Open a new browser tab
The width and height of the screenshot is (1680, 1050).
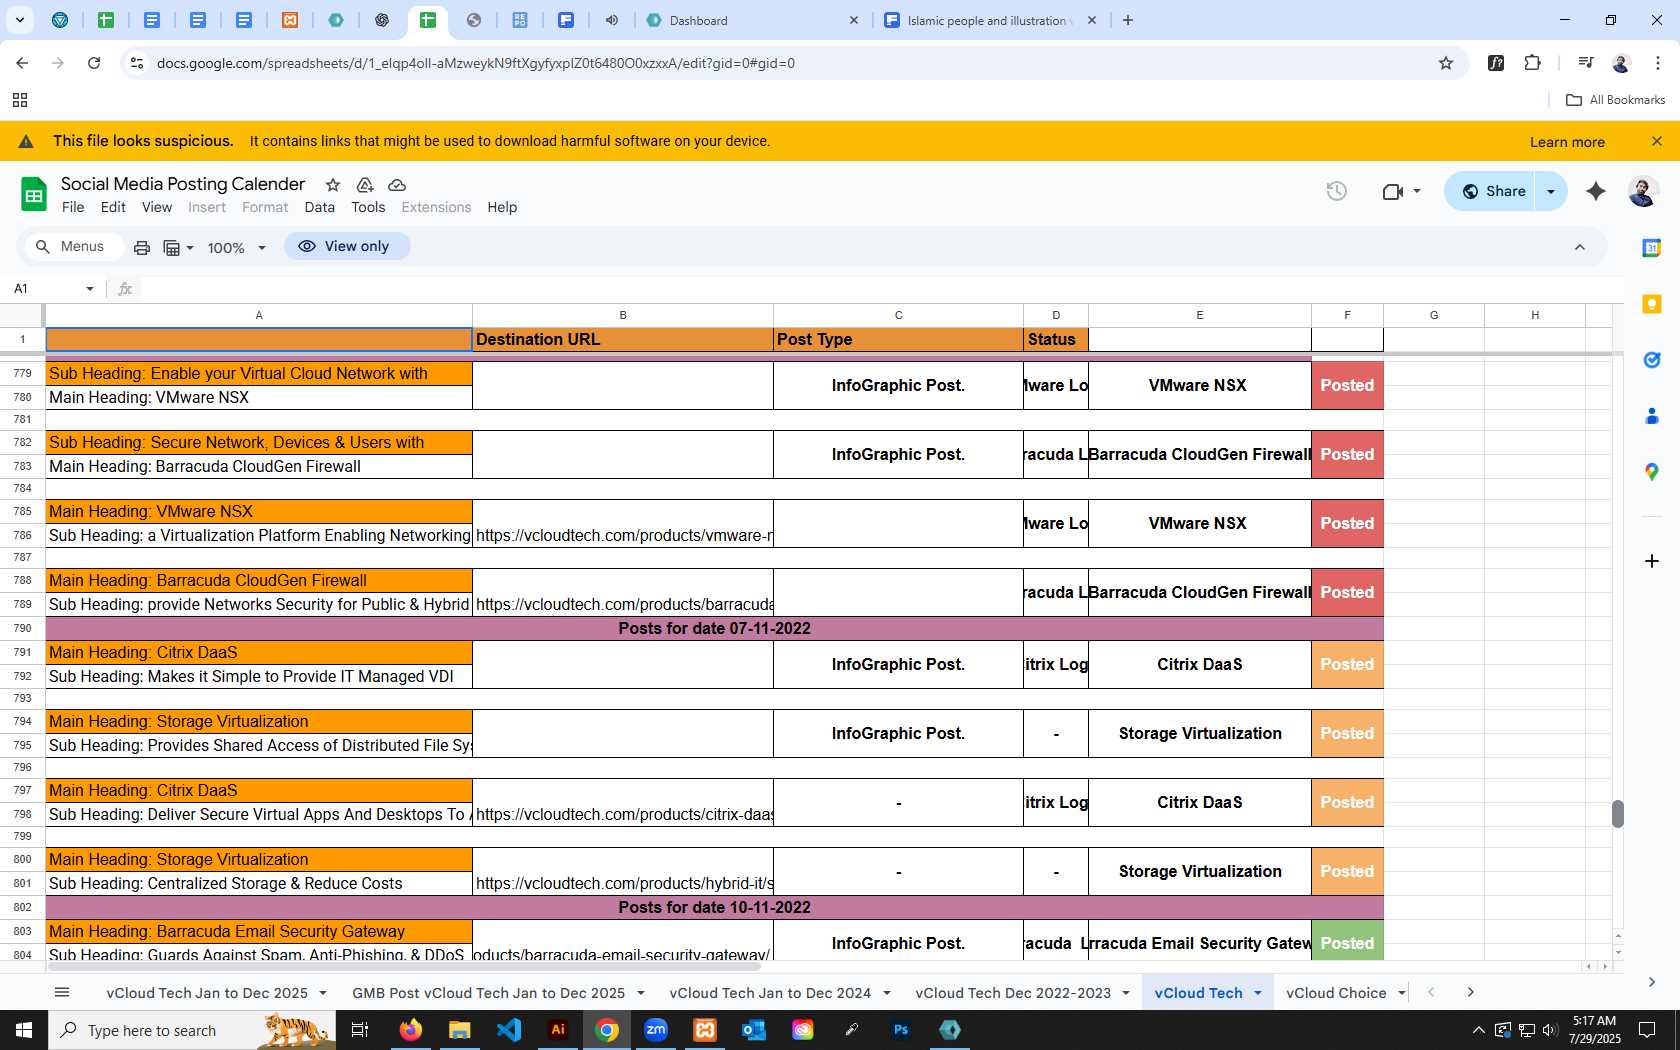pos(1128,20)
